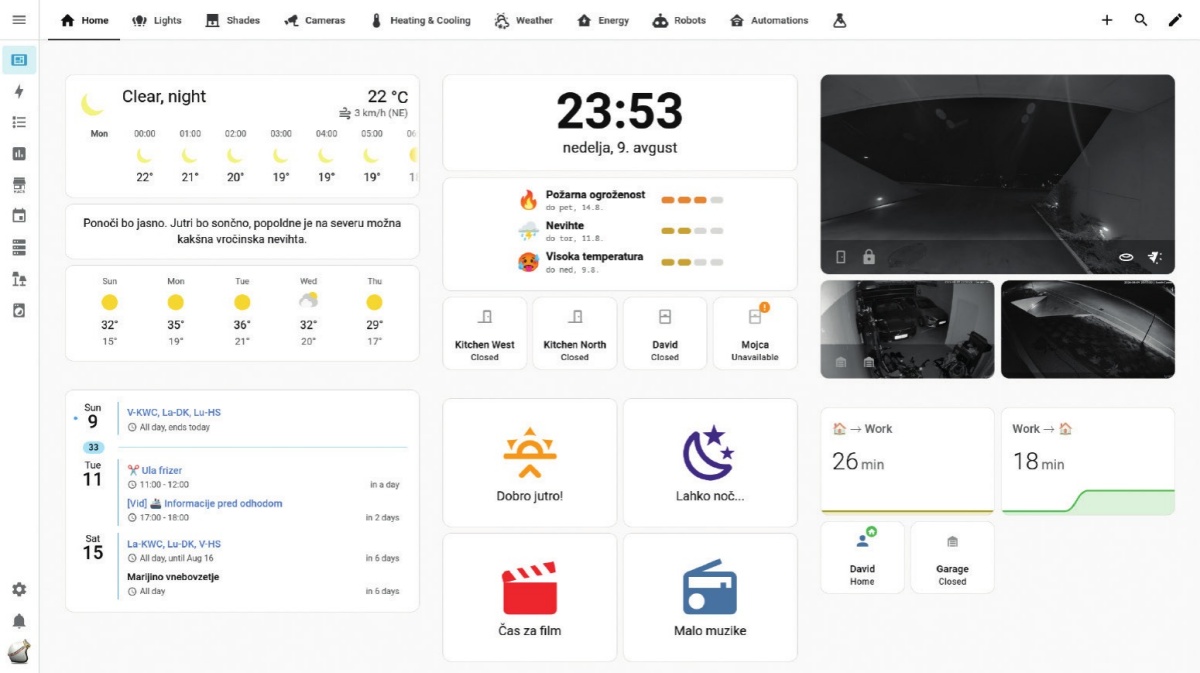Open the David Home person tile
Image resolution: width=1200 pixels, height=673 pixels.
click(x=862, y=557)
